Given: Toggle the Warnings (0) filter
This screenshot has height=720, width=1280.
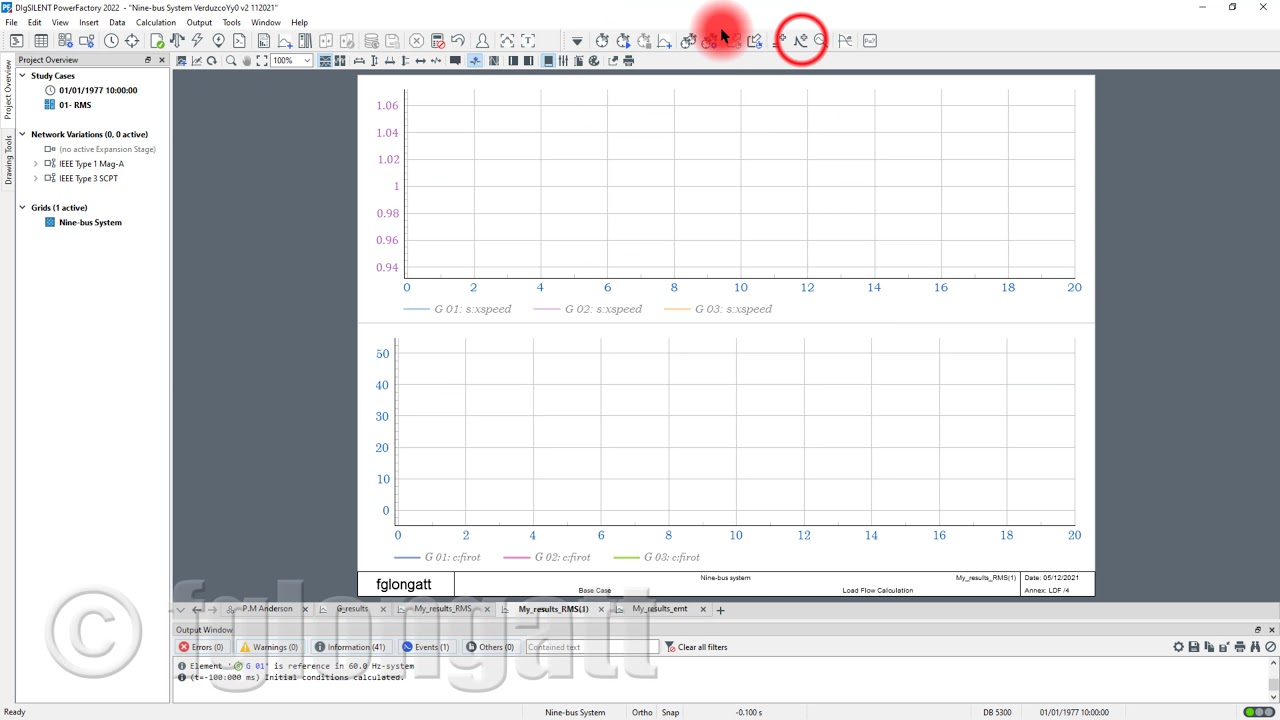Looking at the screenshot, I should point(269,647).
